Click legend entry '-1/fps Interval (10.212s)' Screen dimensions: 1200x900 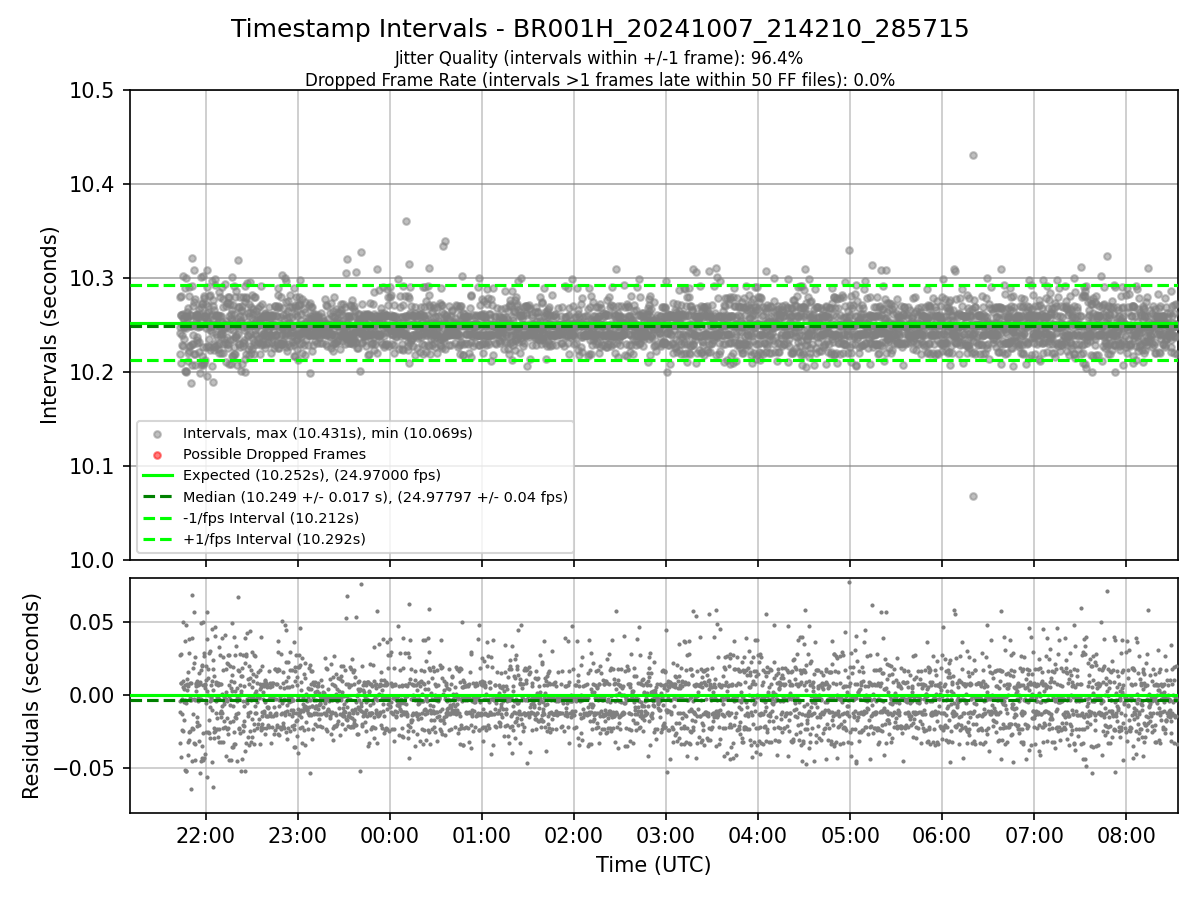tap(270, 517)
